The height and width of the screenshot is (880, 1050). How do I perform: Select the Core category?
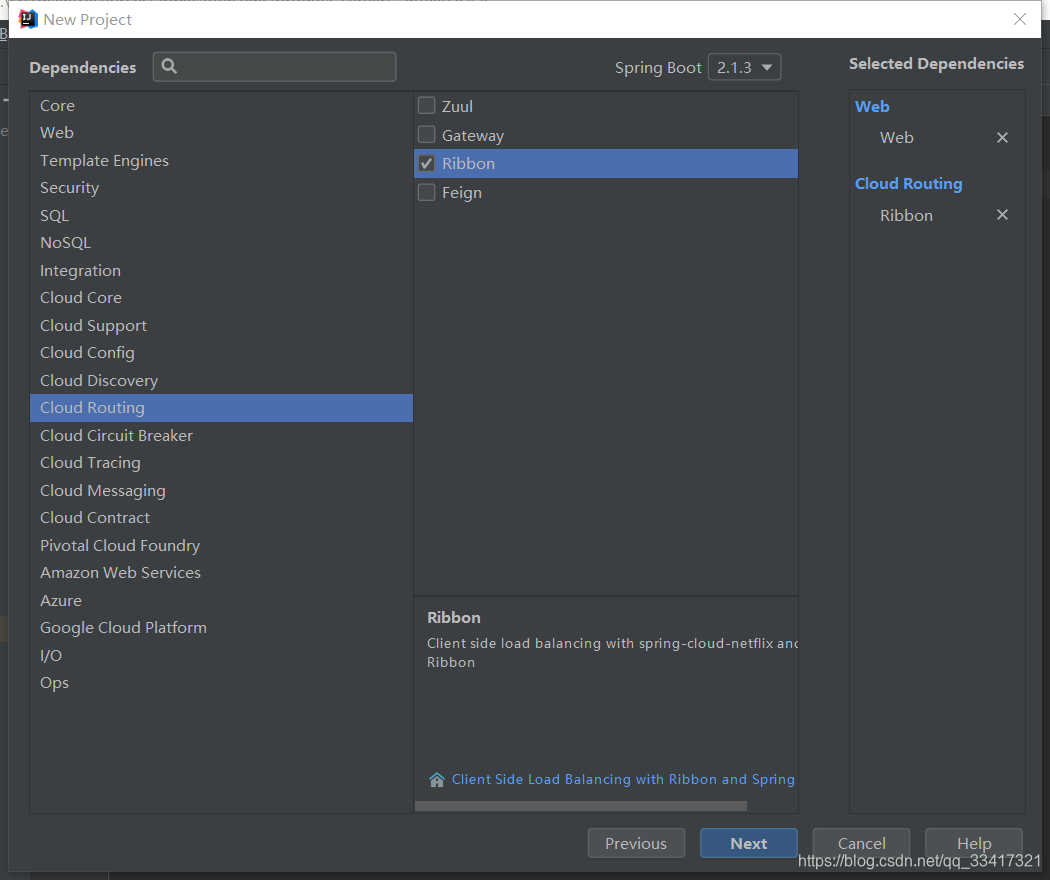221,105
